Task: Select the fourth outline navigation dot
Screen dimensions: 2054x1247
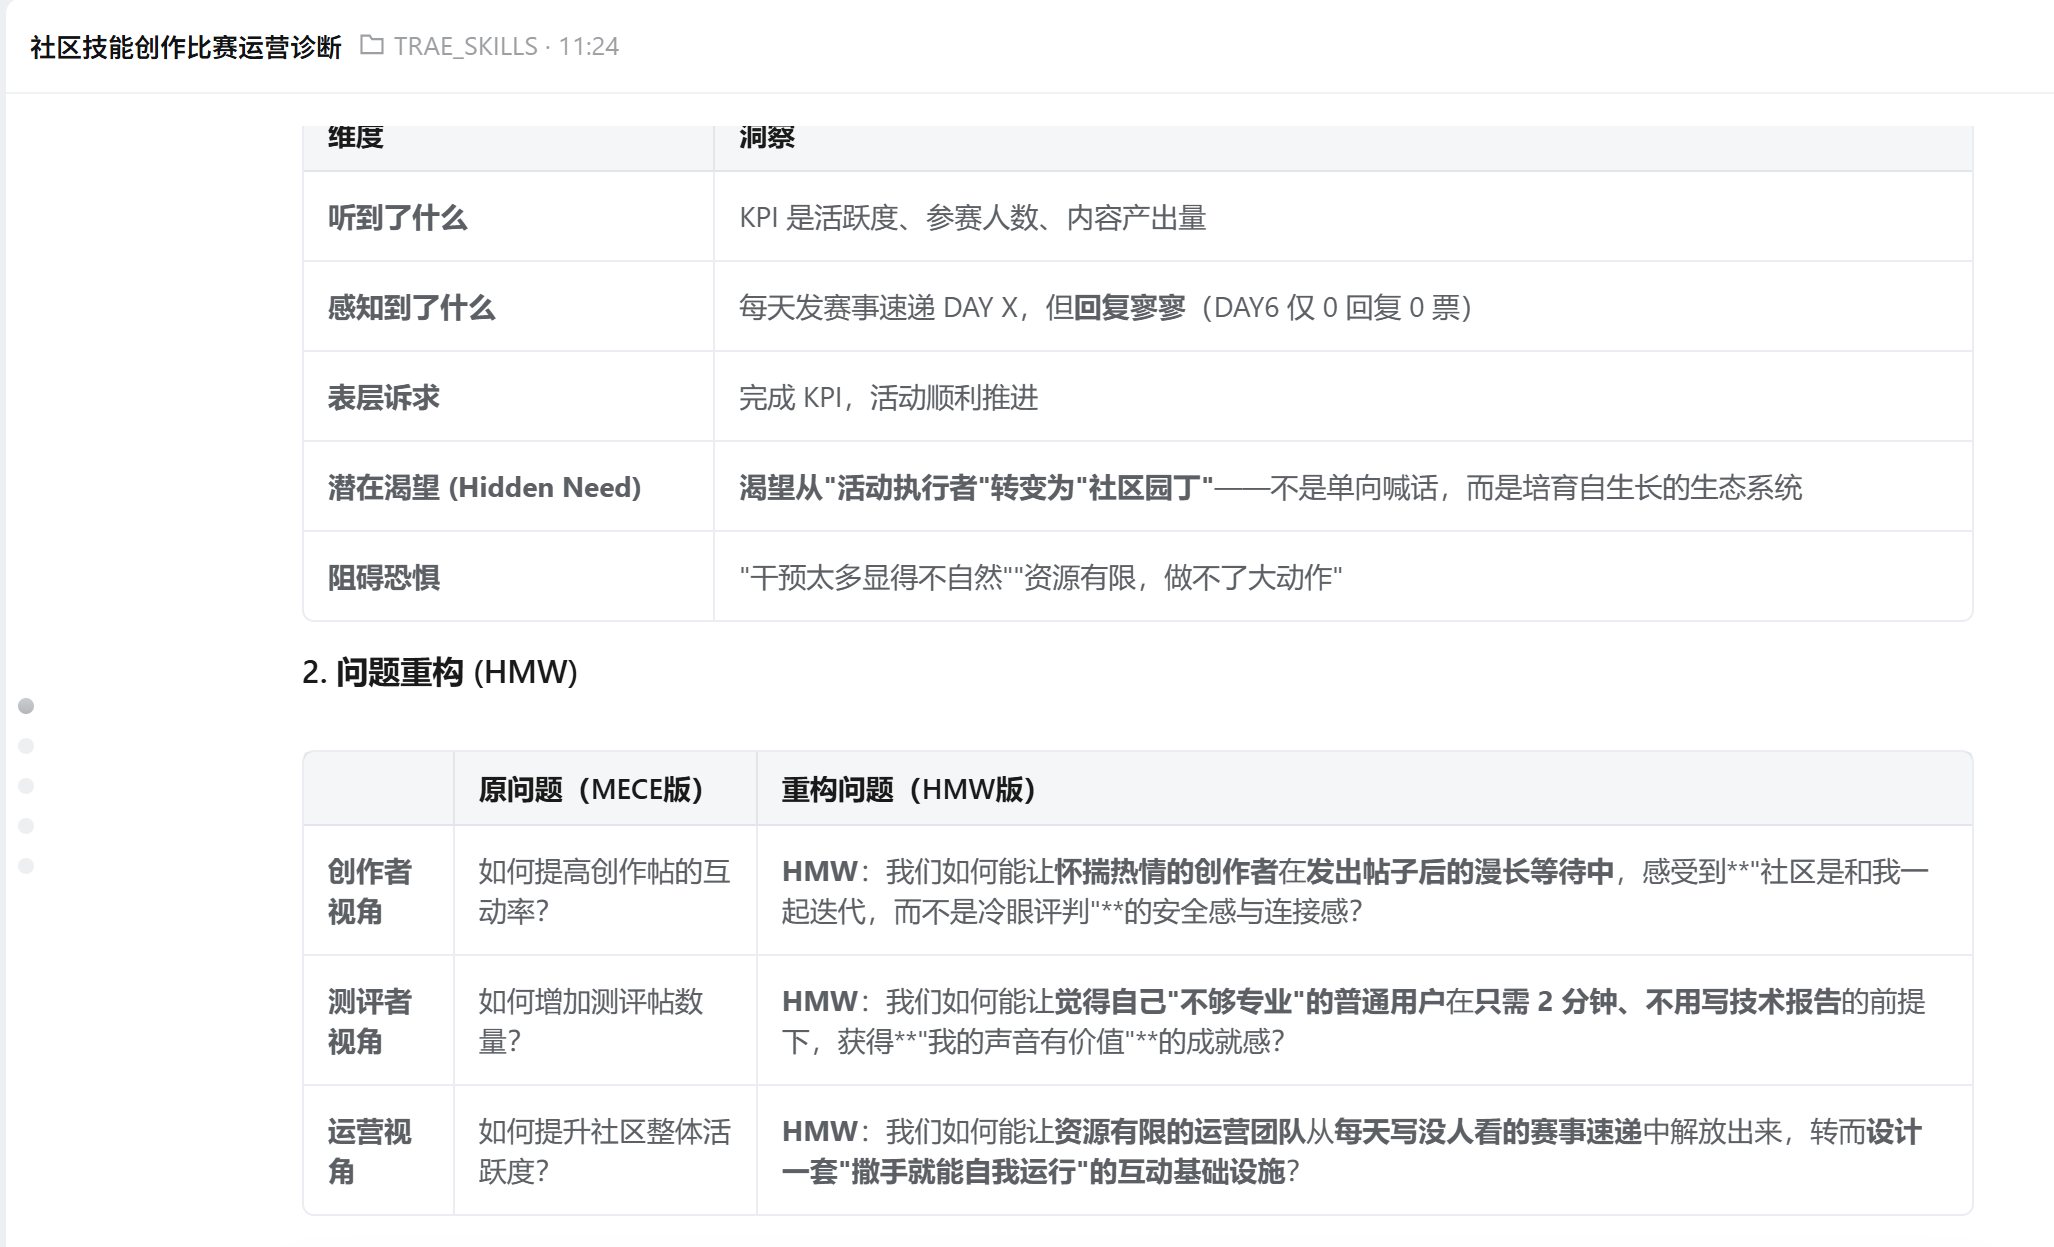Action: click(26, 826)
